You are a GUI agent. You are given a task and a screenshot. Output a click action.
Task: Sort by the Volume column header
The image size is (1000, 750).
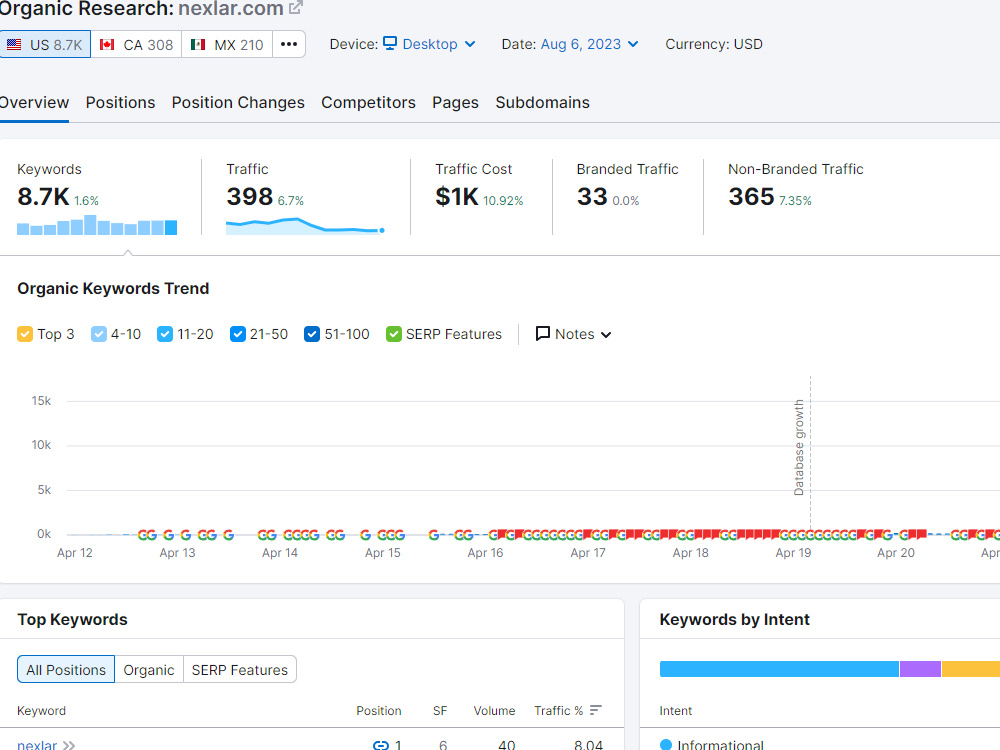(494, 710)
